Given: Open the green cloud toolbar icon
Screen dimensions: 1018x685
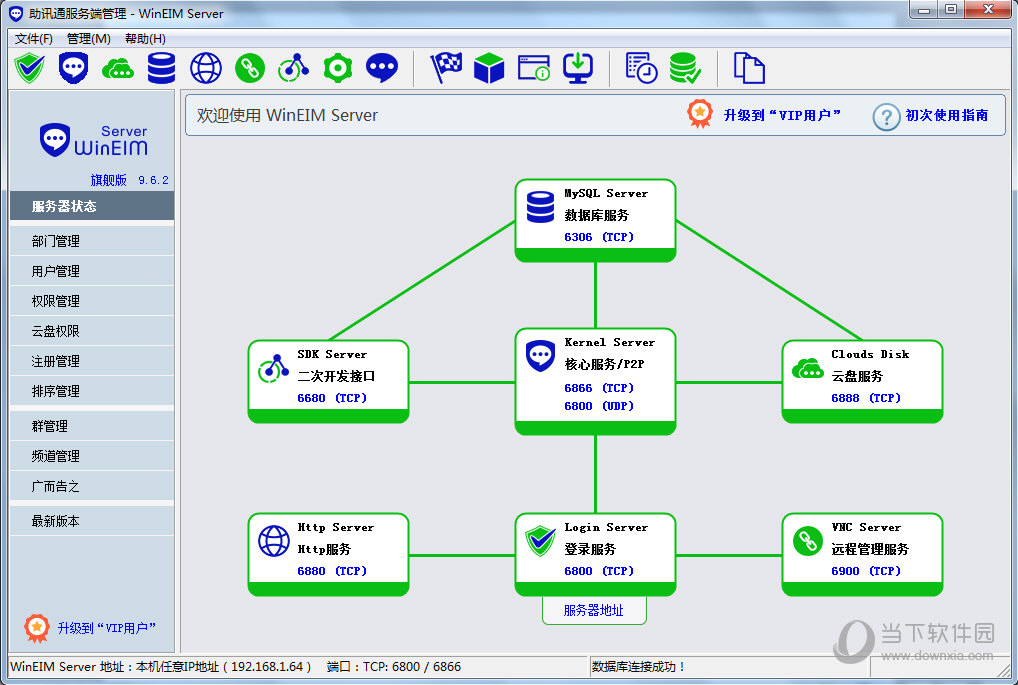Looking at the screenshot, I should pos(118,68).
